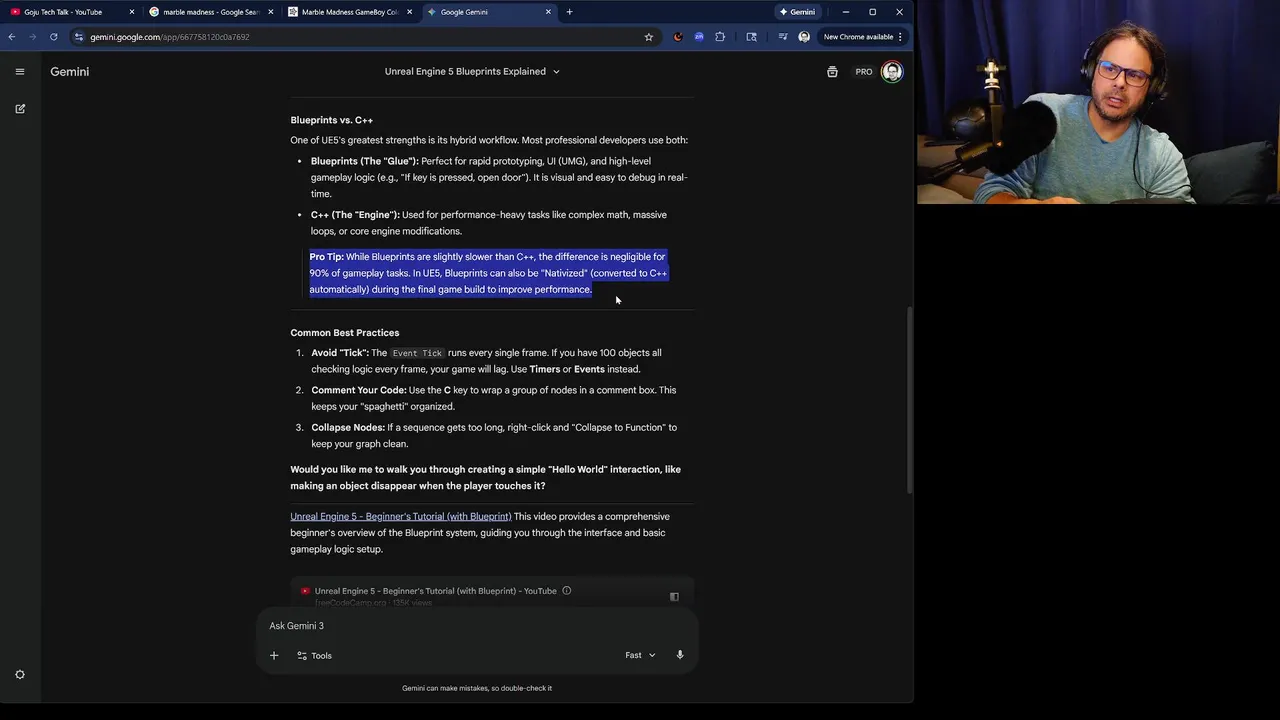Open the Chrome profile avatar in toolbar
The image size is (1280, 720).
(804, 37)
